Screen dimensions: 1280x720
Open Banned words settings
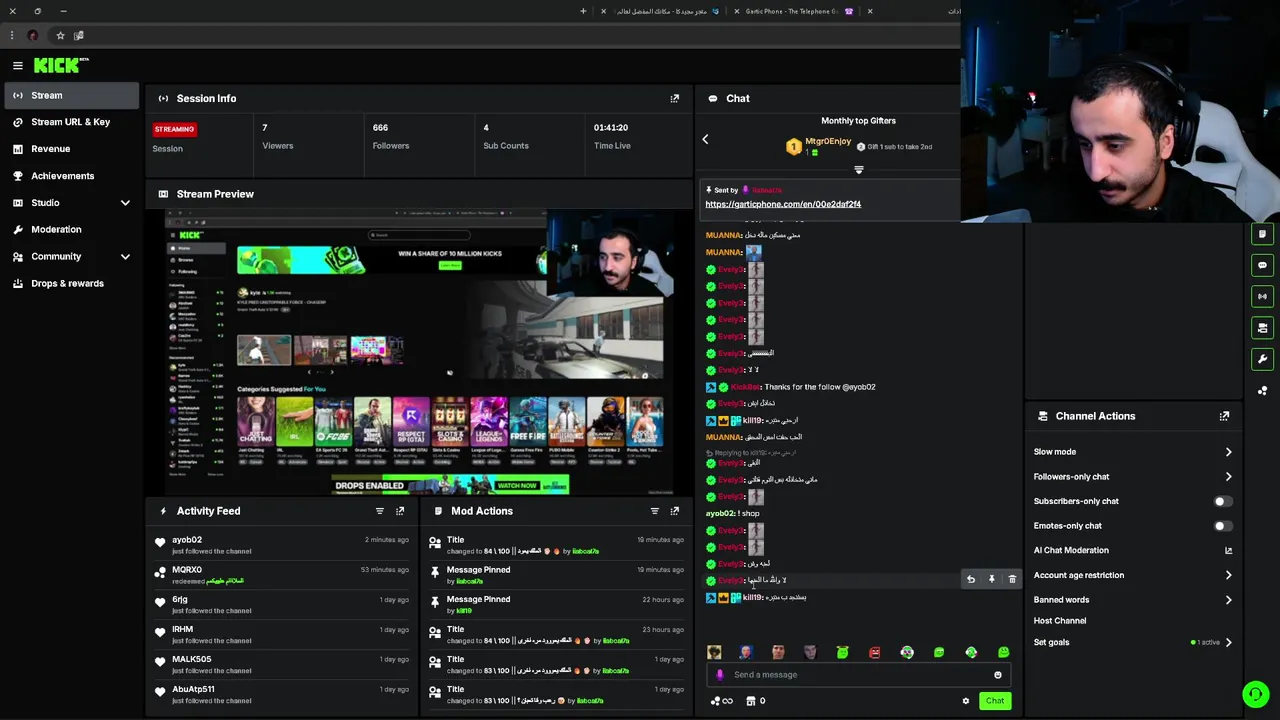coord(1132,600)
